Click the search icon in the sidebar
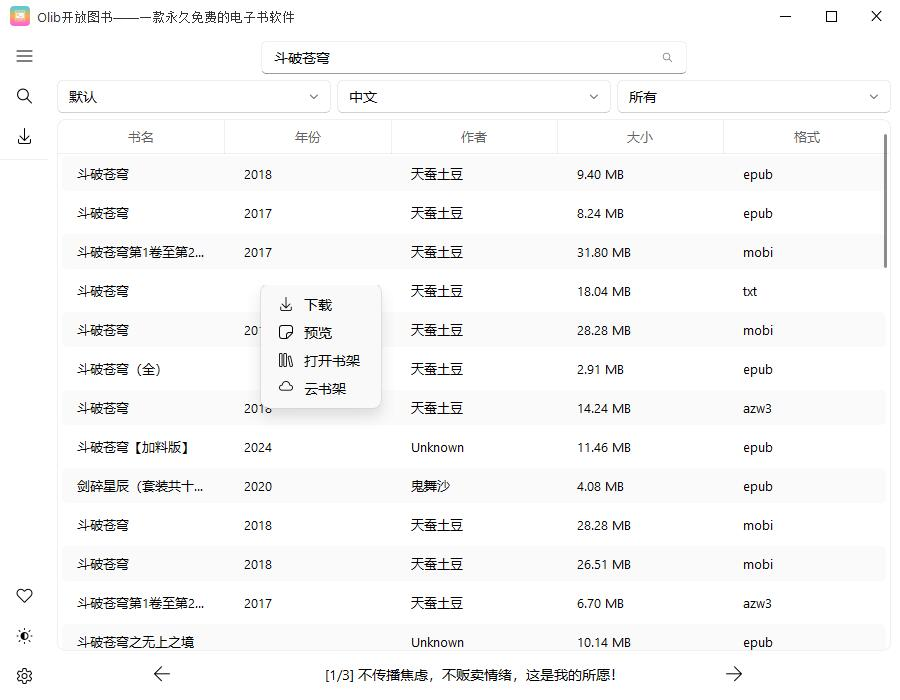 click(x=25, y=96)
